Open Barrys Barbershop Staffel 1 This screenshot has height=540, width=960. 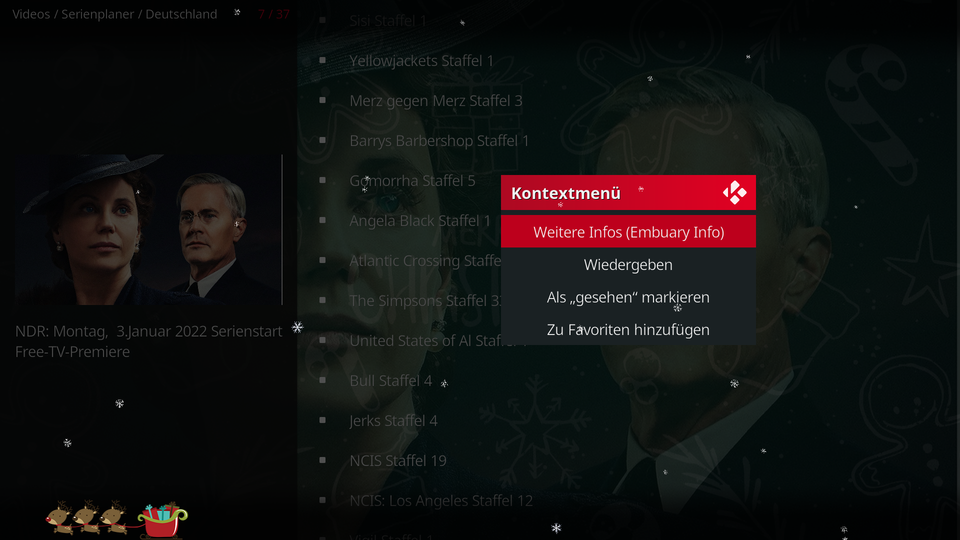(439, 141)
